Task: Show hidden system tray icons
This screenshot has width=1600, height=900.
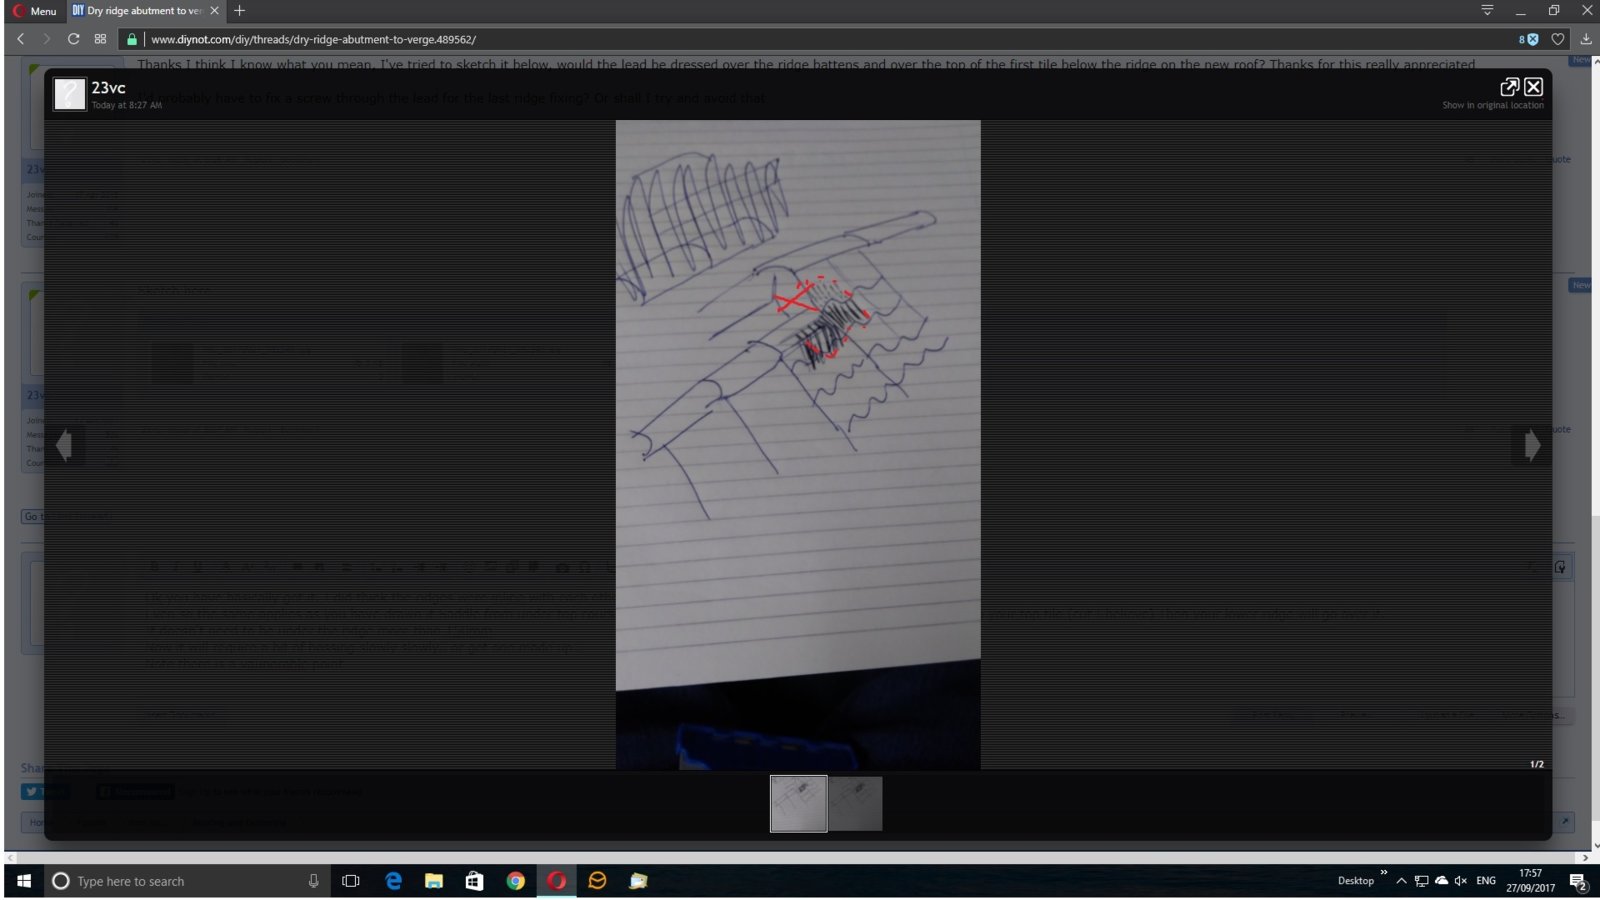Action: pos(1401,881)
